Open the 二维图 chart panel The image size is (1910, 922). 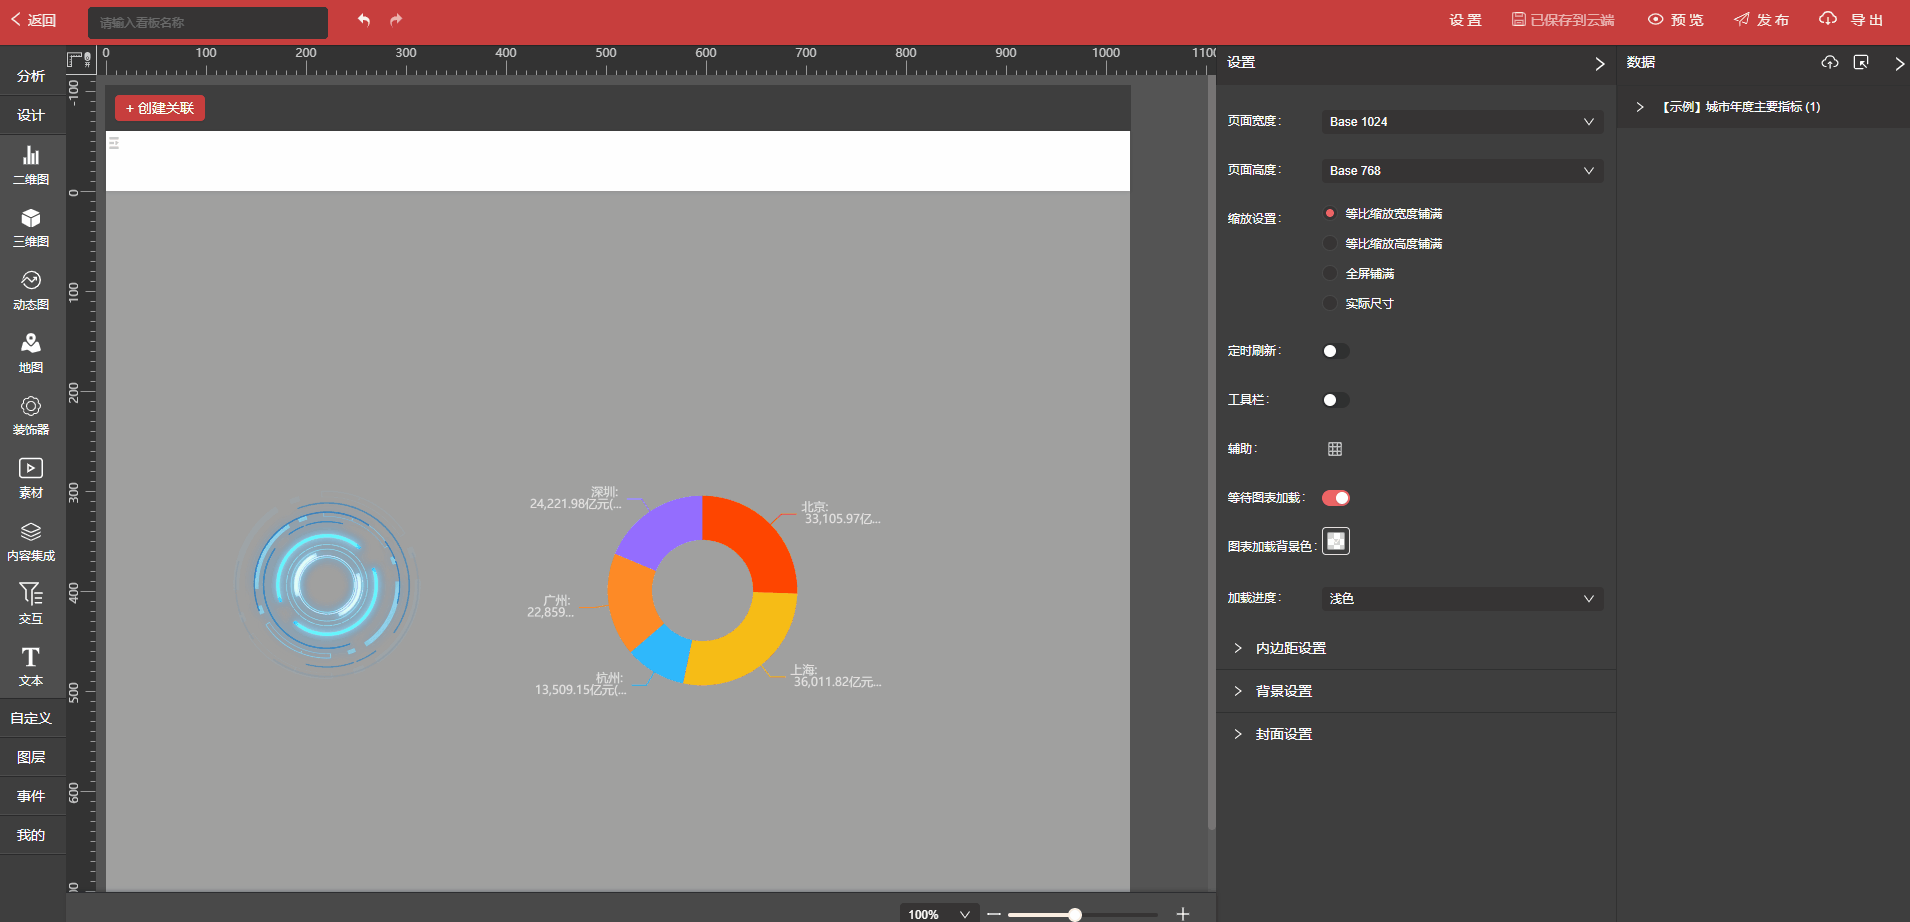(x=31, y=165)
